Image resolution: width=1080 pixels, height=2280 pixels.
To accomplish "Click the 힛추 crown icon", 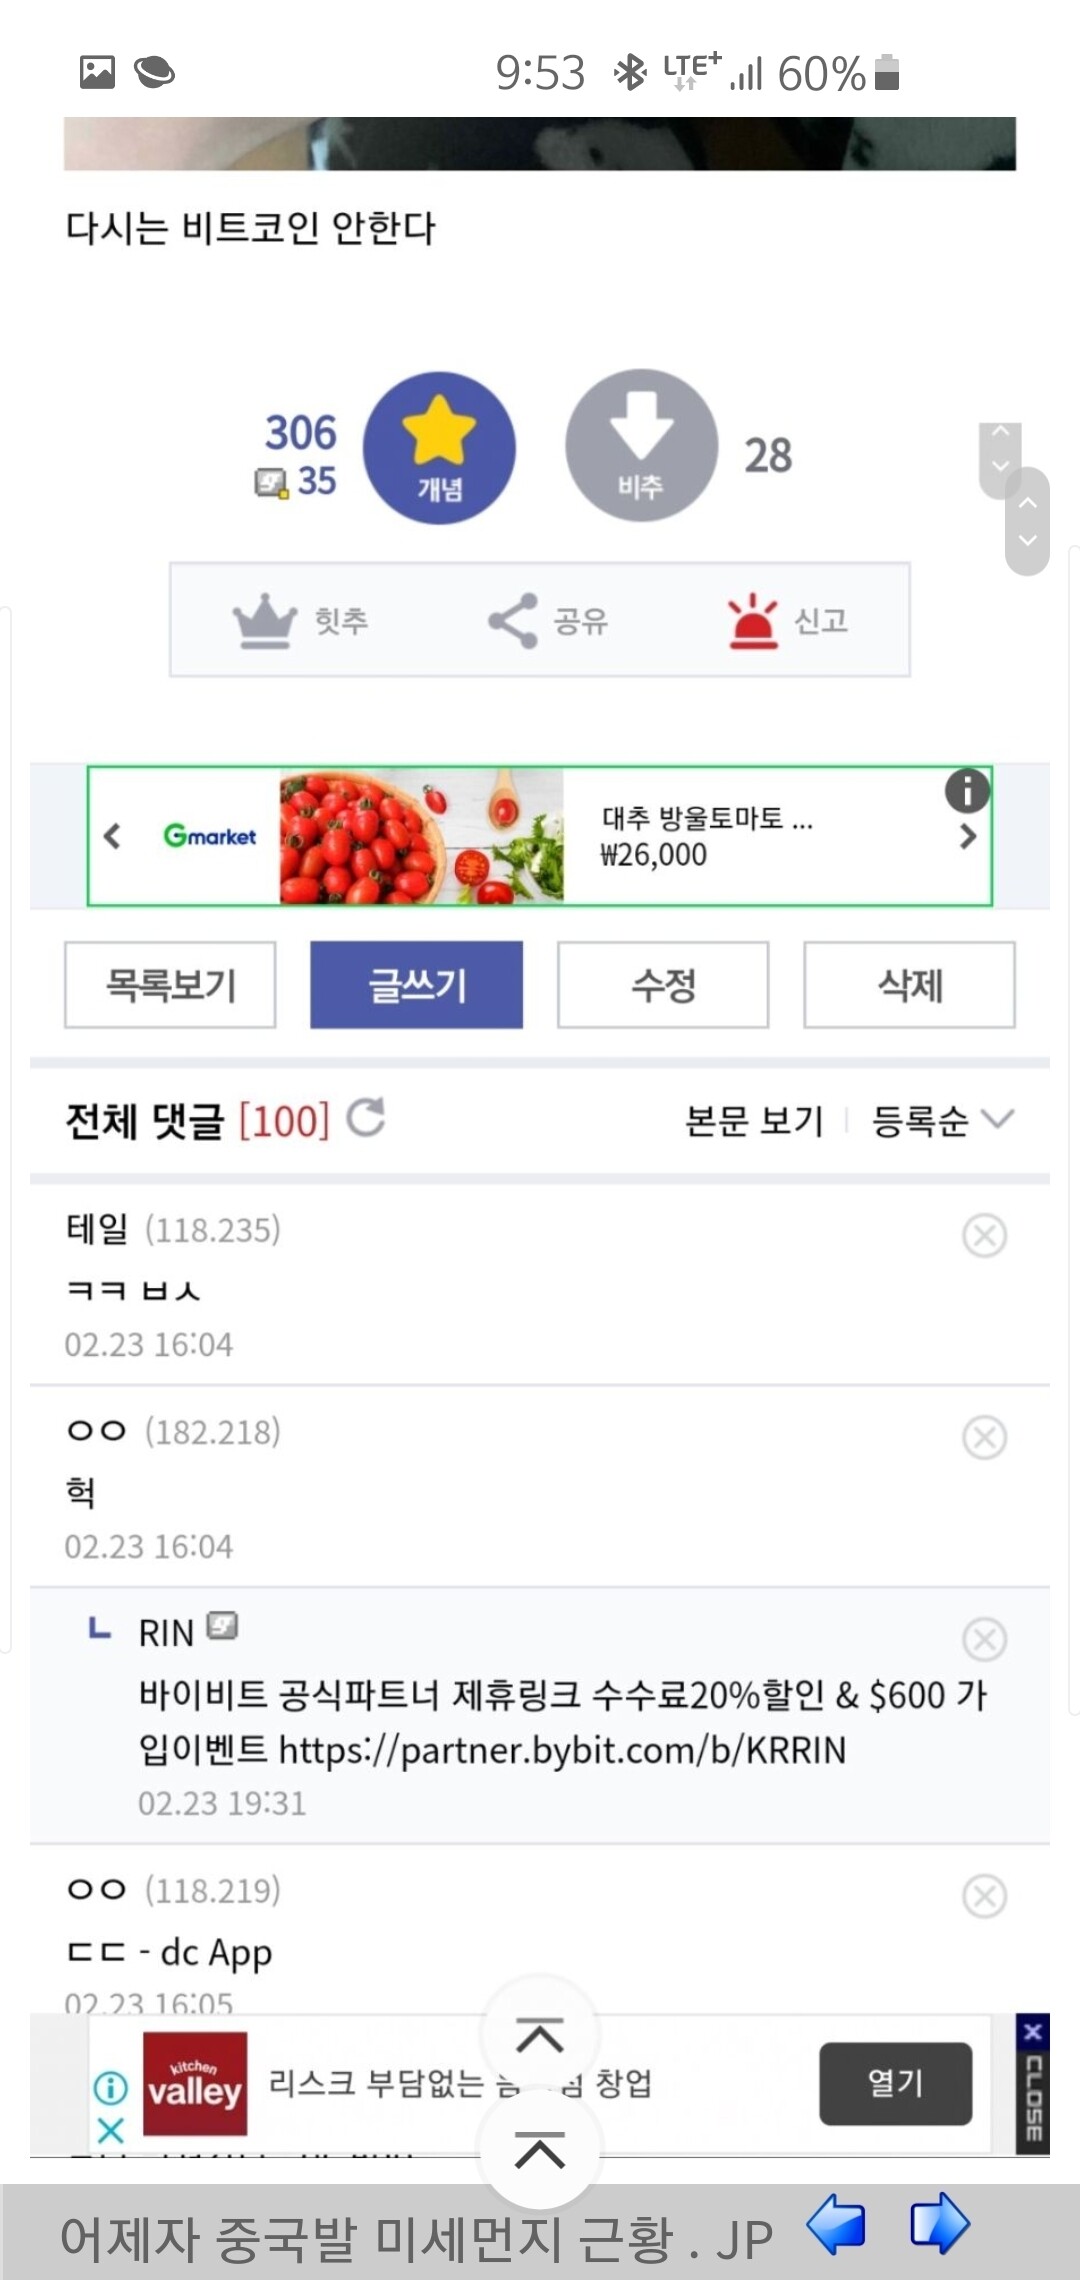I will (x=262, y=620).
